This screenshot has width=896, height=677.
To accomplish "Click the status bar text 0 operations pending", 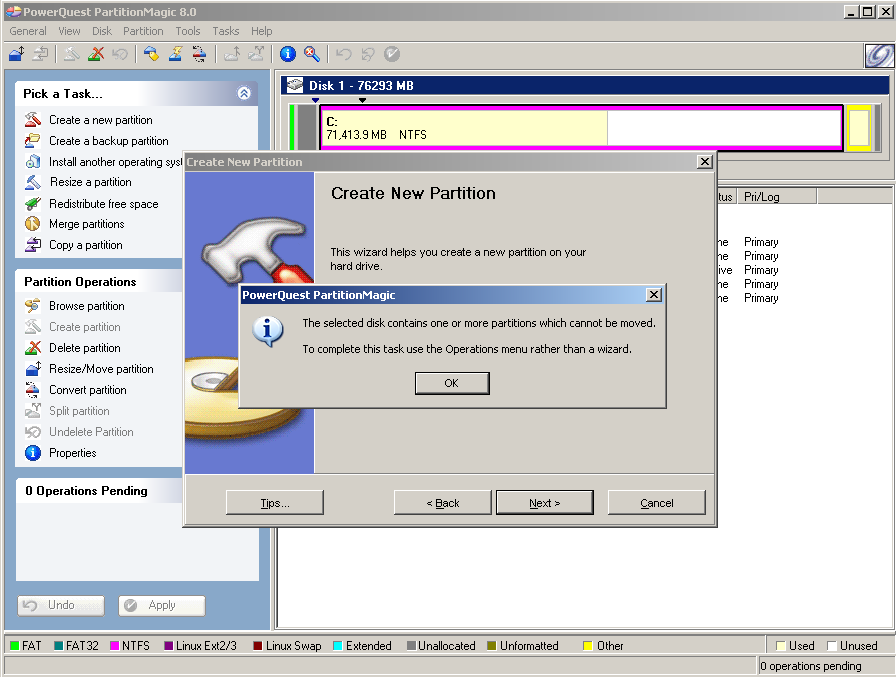I will click(811, 666).
